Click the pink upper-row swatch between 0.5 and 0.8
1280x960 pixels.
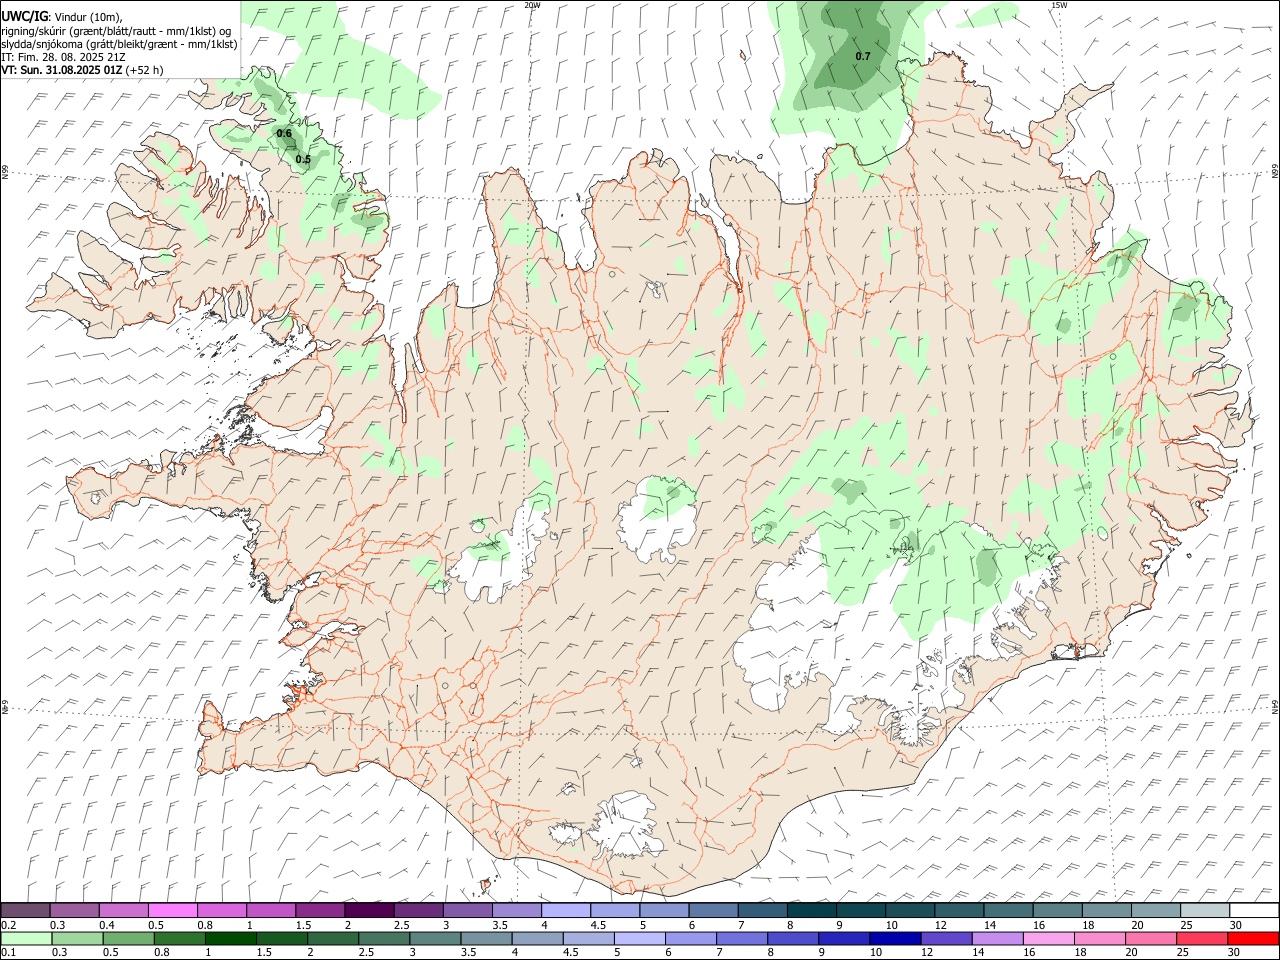(173, 911)
